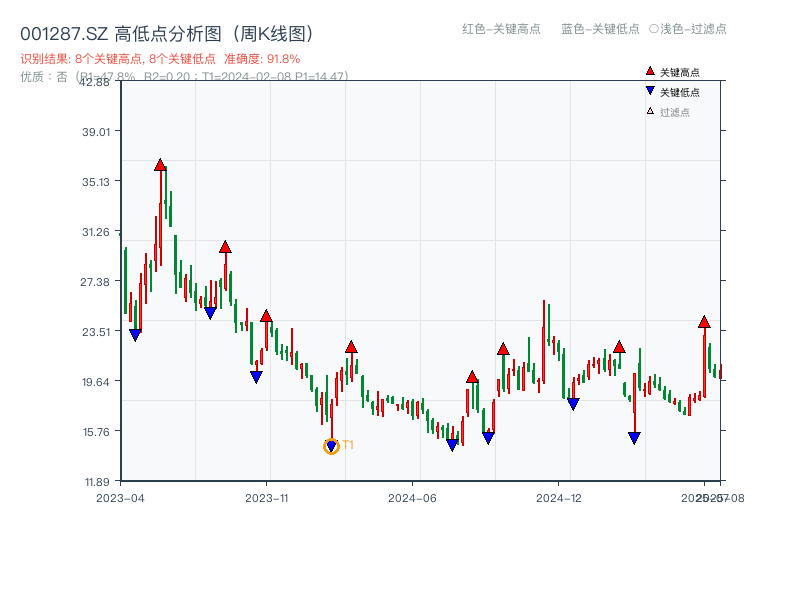Toggle the 关键高点 legend label
The height and width of the screenshot is (600, 800).
[x=680, y=72]
